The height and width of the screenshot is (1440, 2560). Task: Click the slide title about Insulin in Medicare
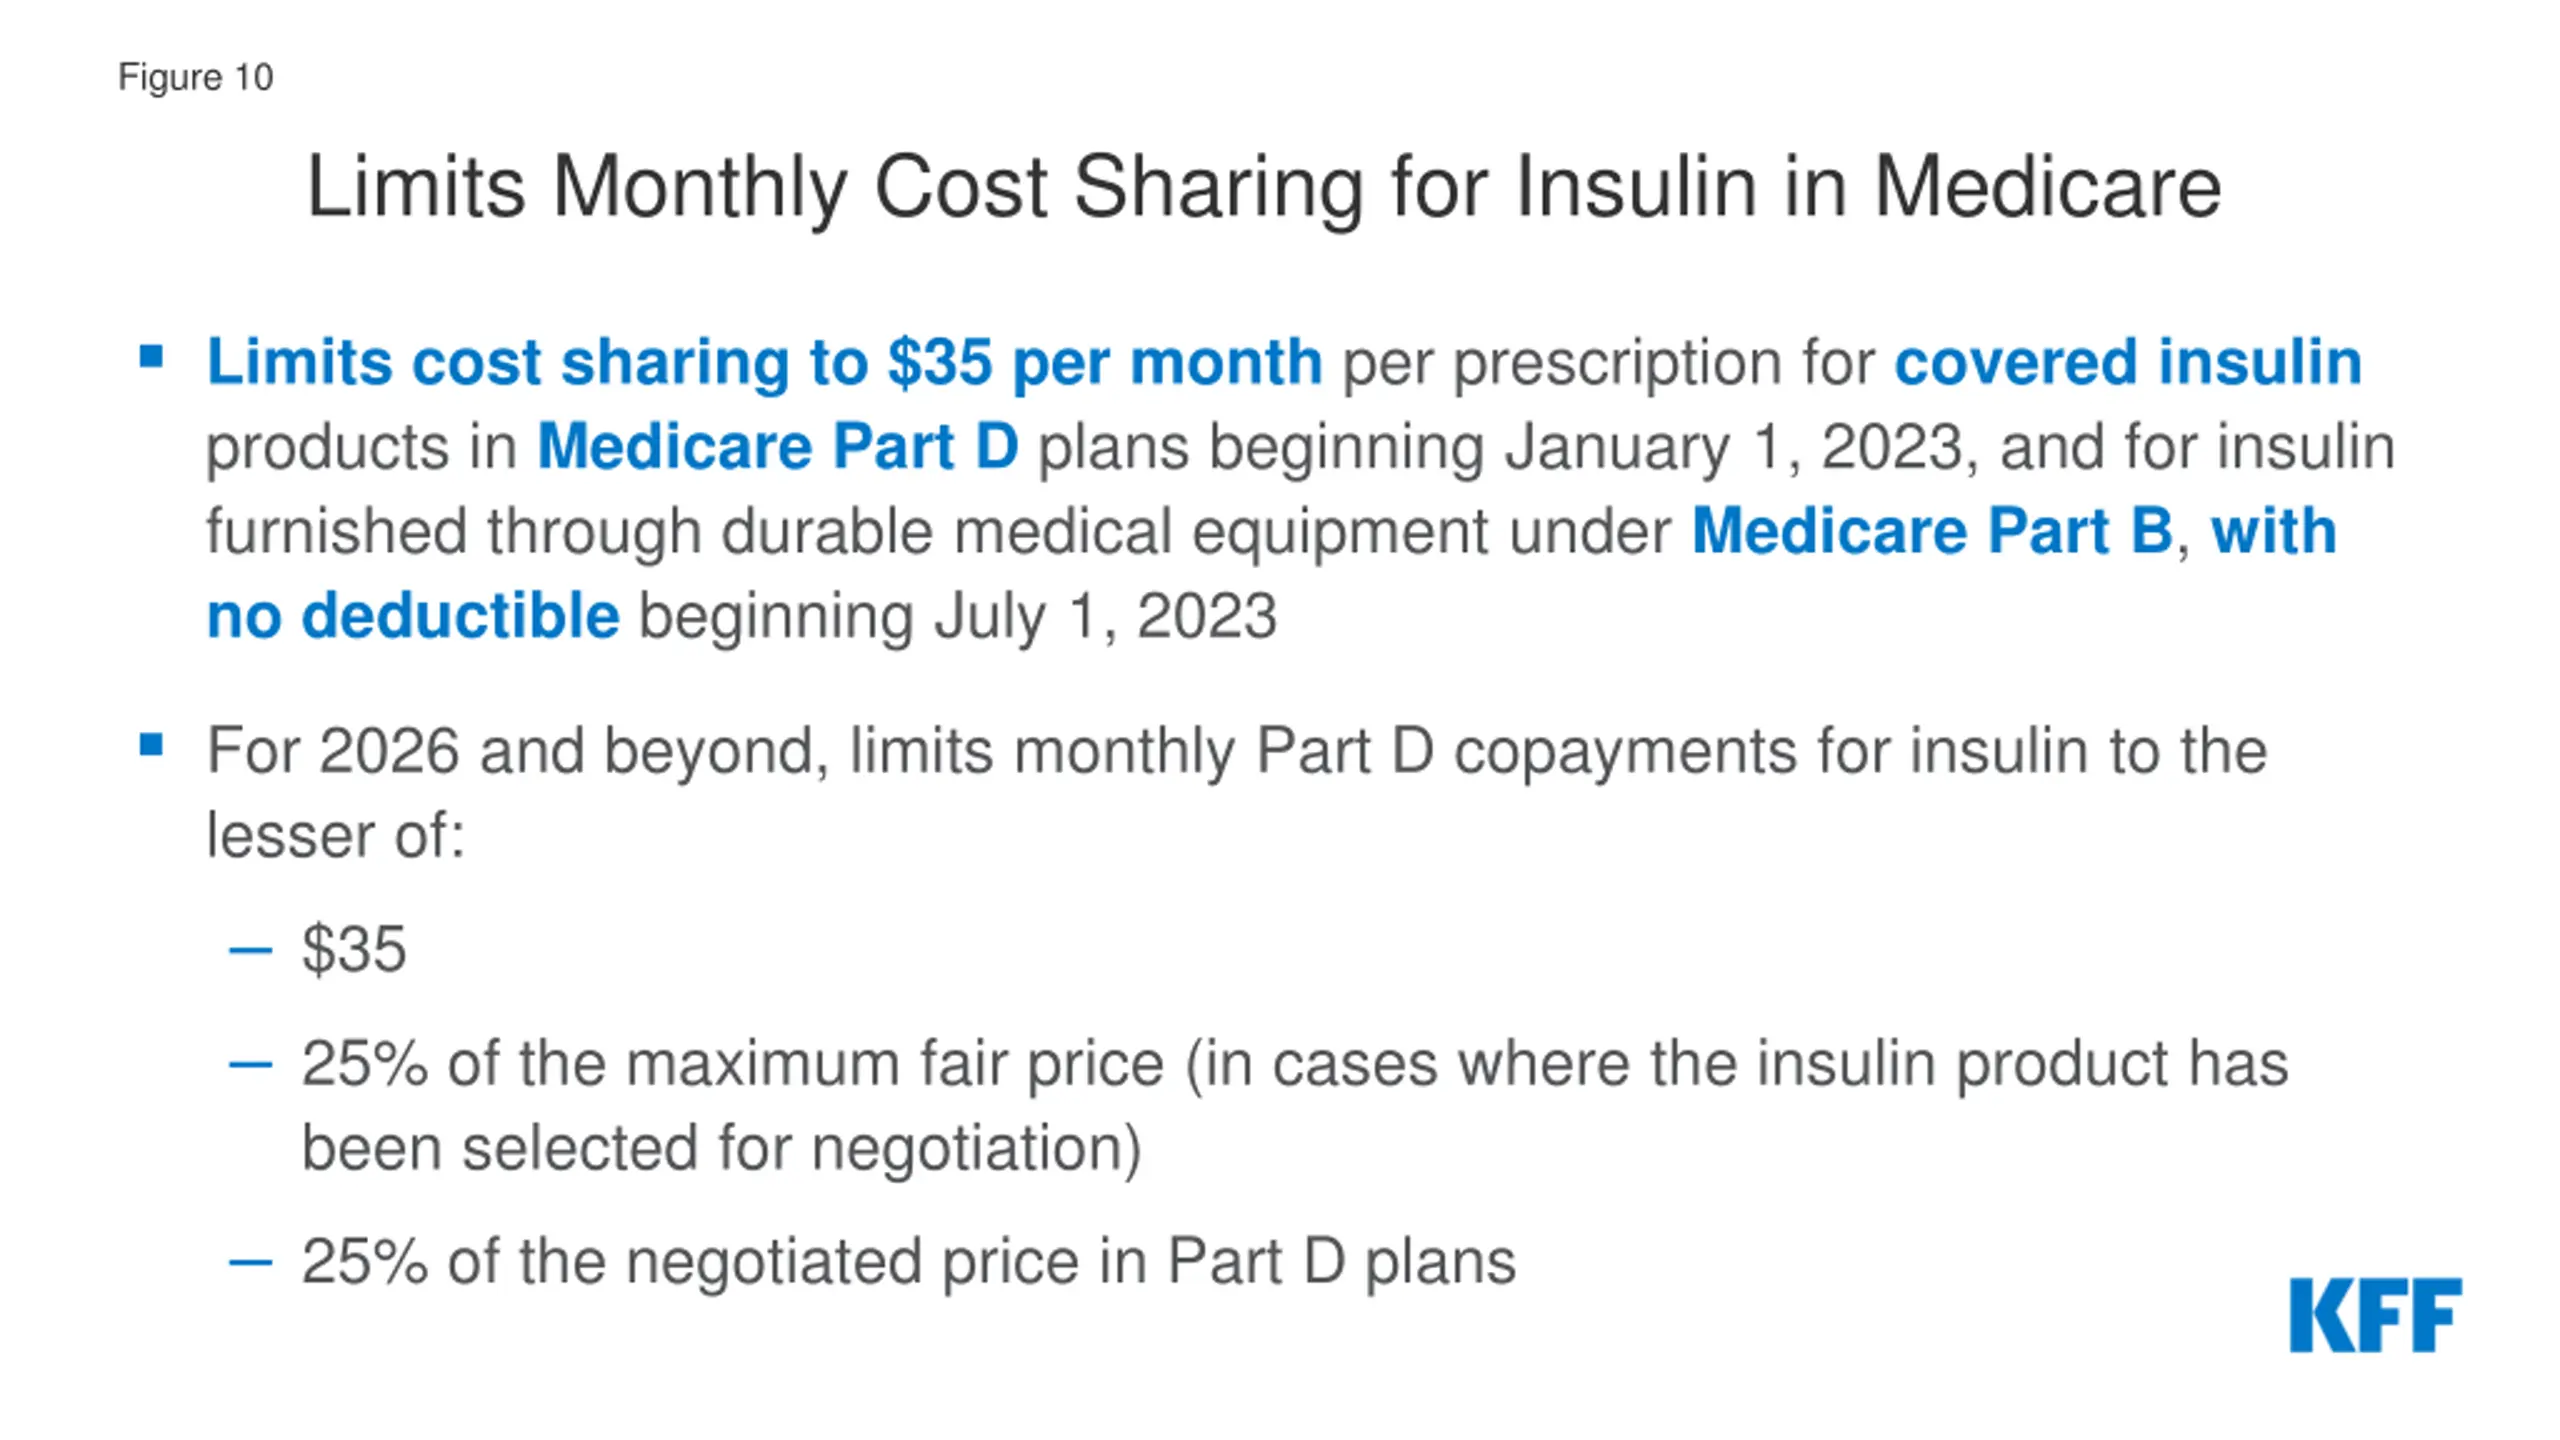pyautogui.click(x=1263, y=187)
